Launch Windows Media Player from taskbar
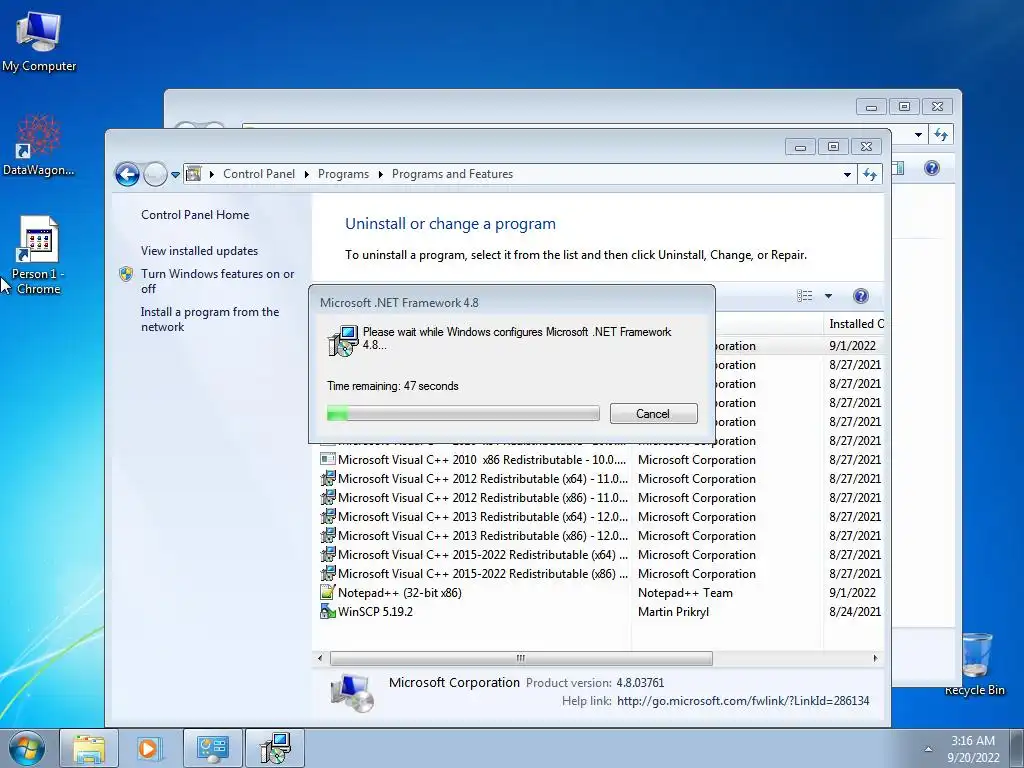 pos(149,748)
